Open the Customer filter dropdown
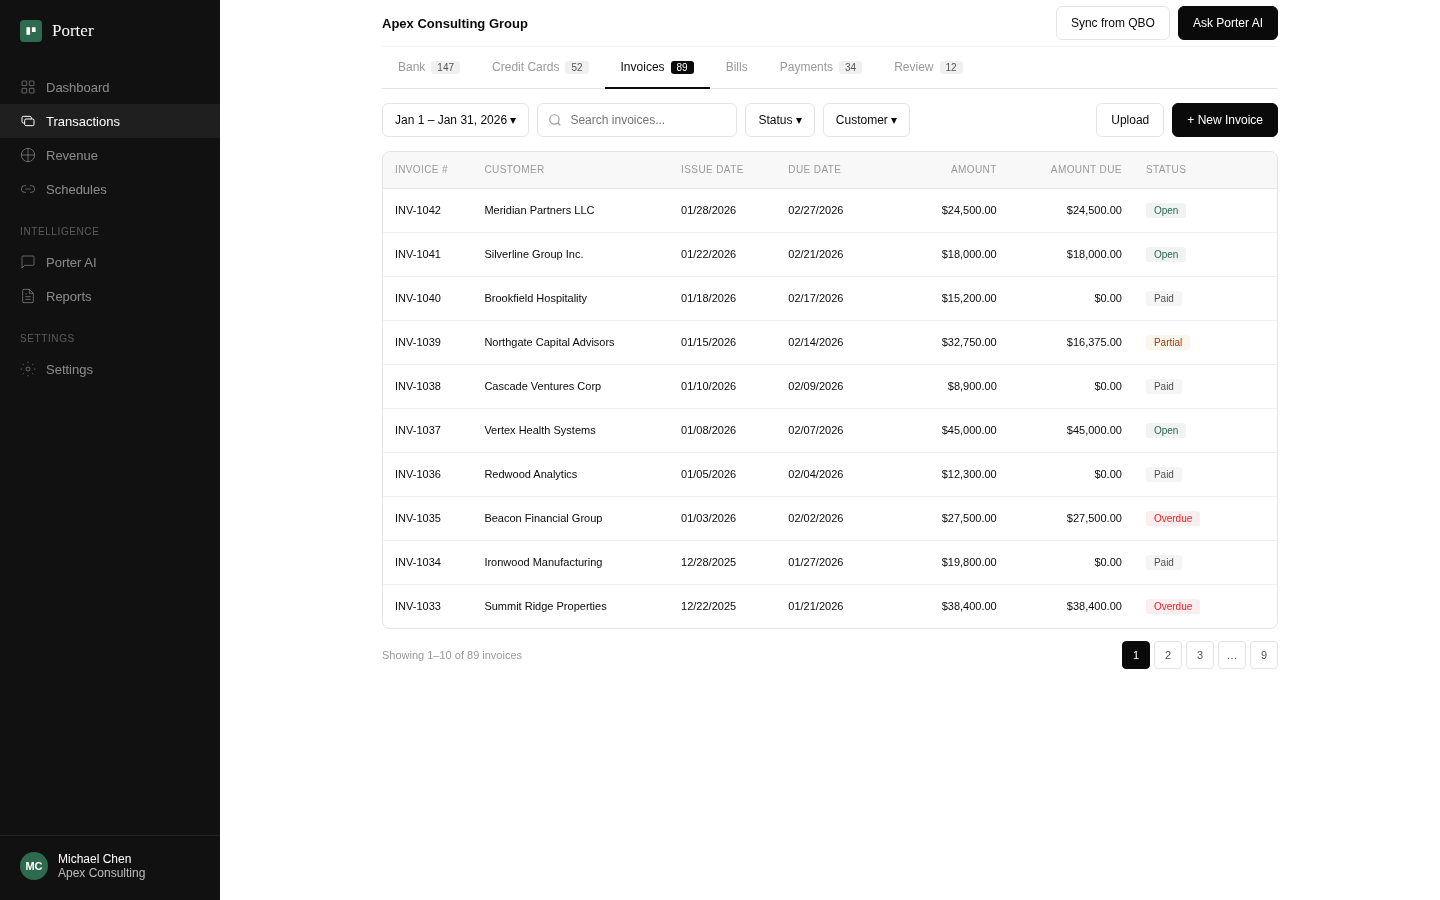 pyautogui.click(x=866, y=120)
